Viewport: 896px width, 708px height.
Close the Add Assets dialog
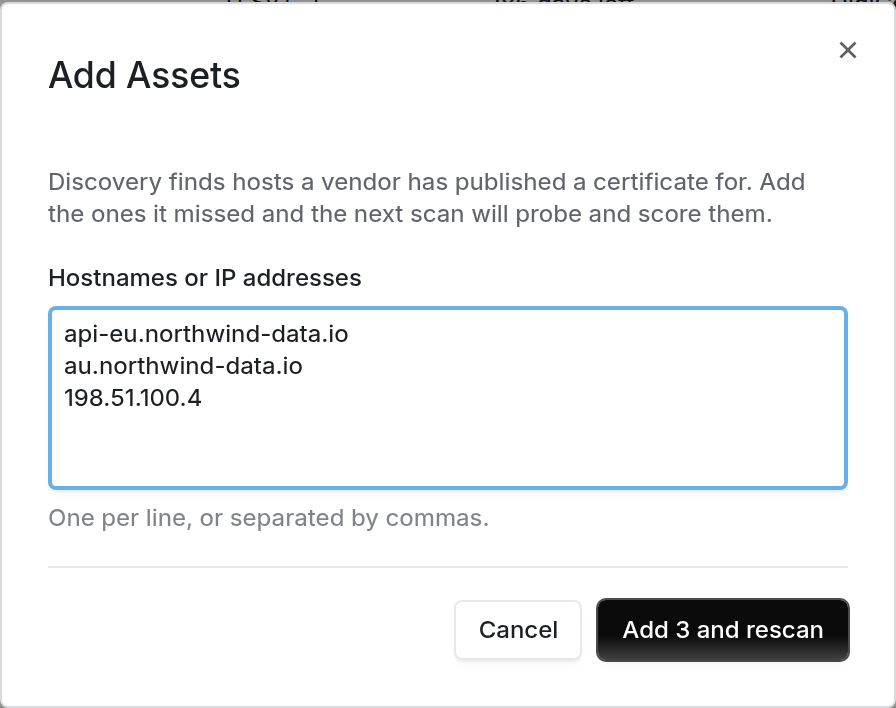pos(847,50)
